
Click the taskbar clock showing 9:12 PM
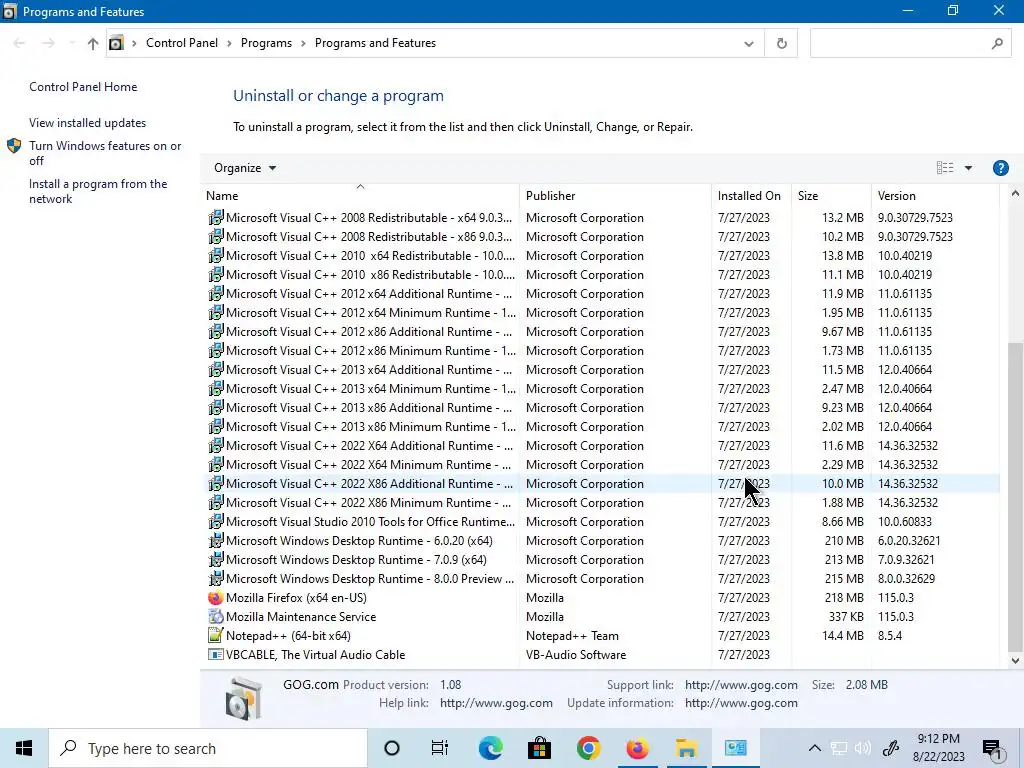click(938, 748)
